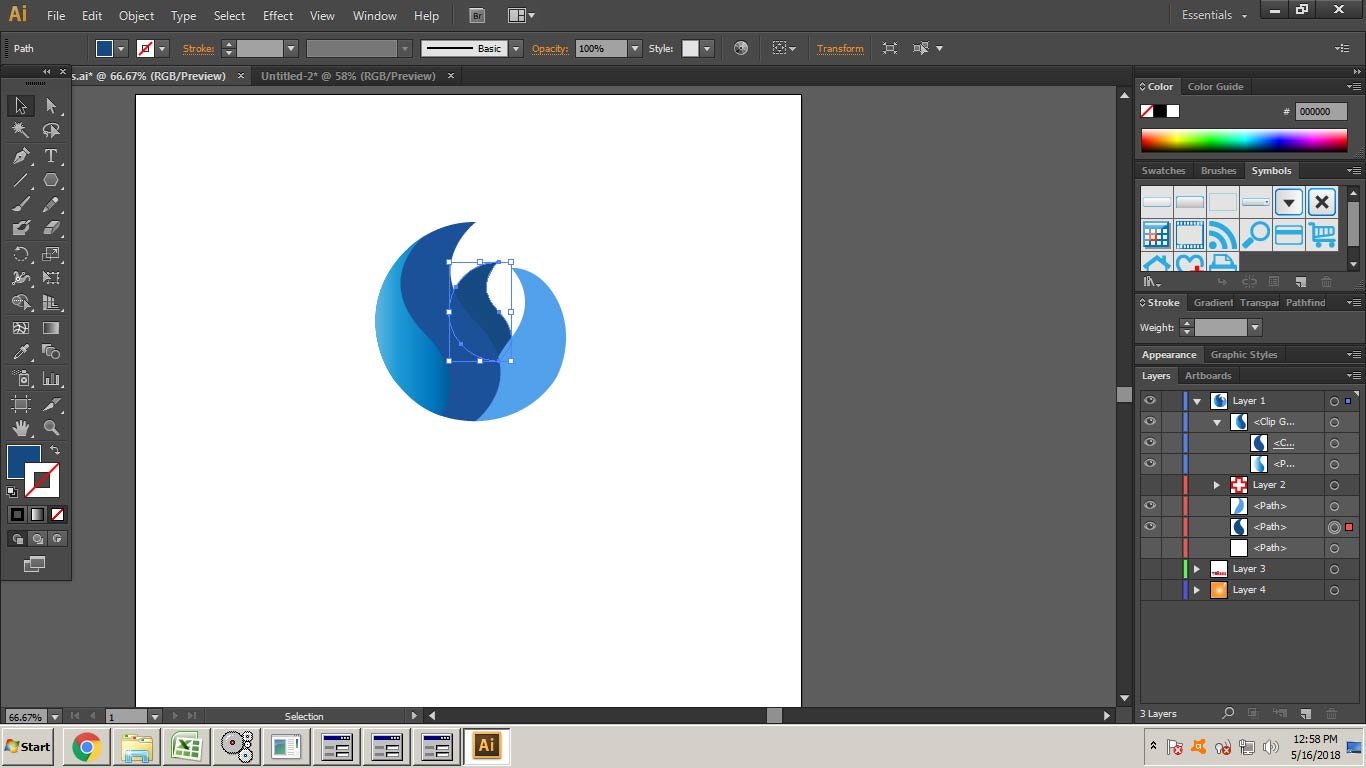Toggle visibility of the <P... row inside Clip Group
Screen dimensions: 1366x768
pos(1150,463)
